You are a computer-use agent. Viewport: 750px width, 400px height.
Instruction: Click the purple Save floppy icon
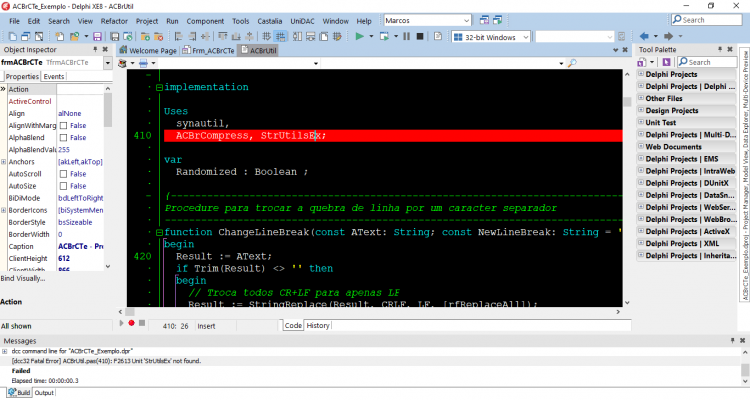97,36
